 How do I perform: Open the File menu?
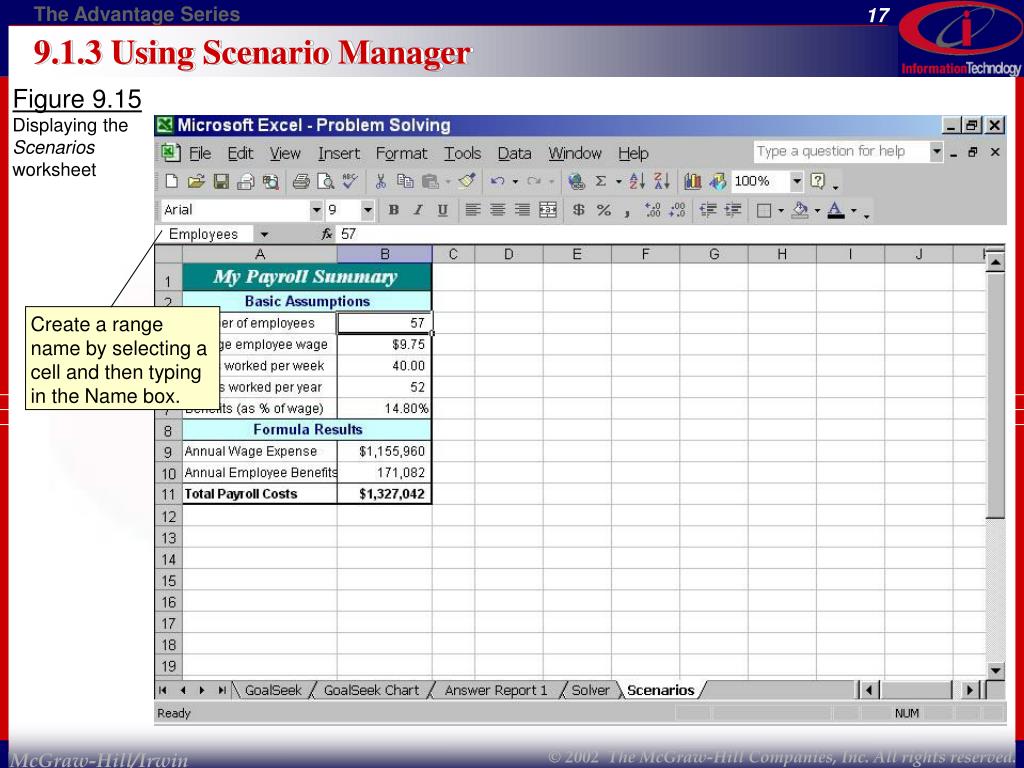click(200, 153)
